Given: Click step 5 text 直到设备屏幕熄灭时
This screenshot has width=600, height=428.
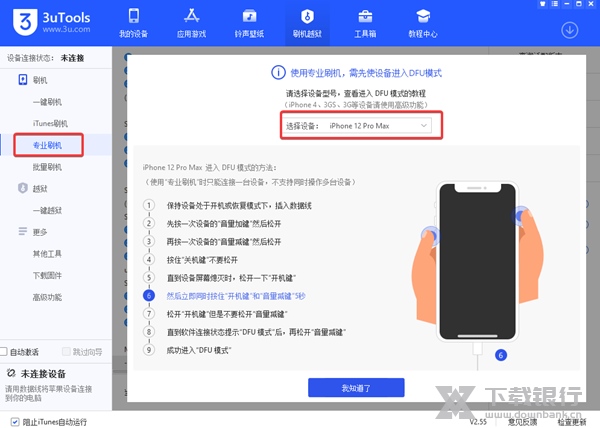Looking at the screenshot, I should coord(231,278).
